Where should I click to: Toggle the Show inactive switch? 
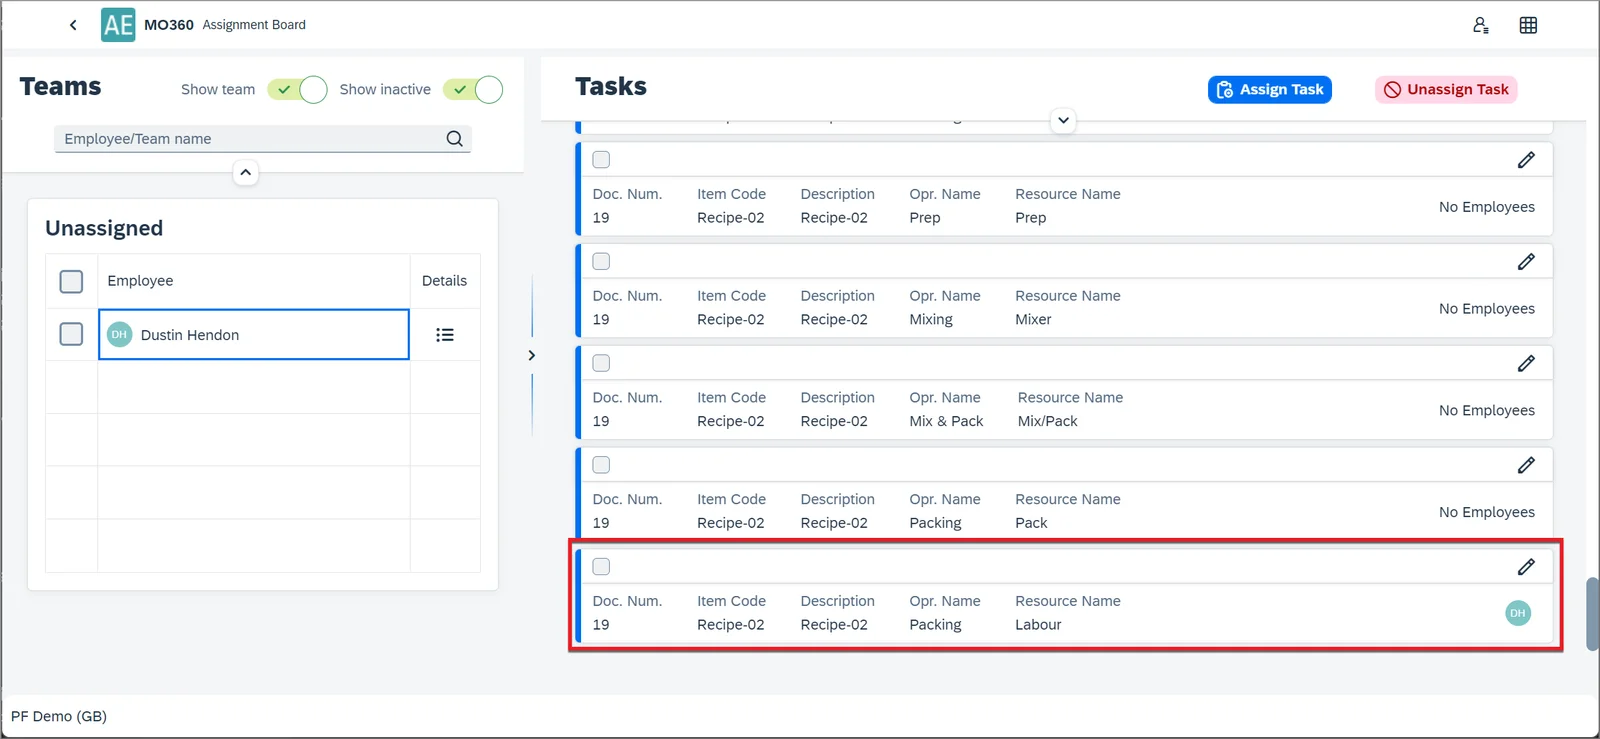coord(473,90)
